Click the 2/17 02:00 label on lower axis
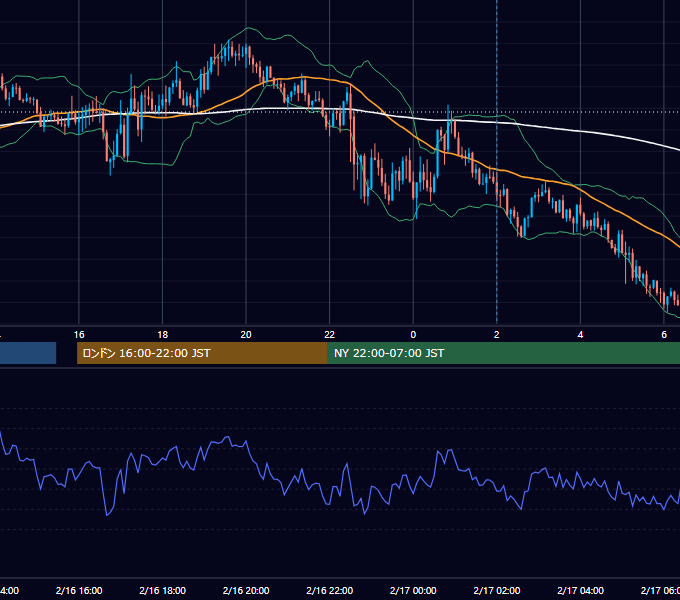This screenshot has height=600, width=680. pyautogui.click(x=497, y=590)
